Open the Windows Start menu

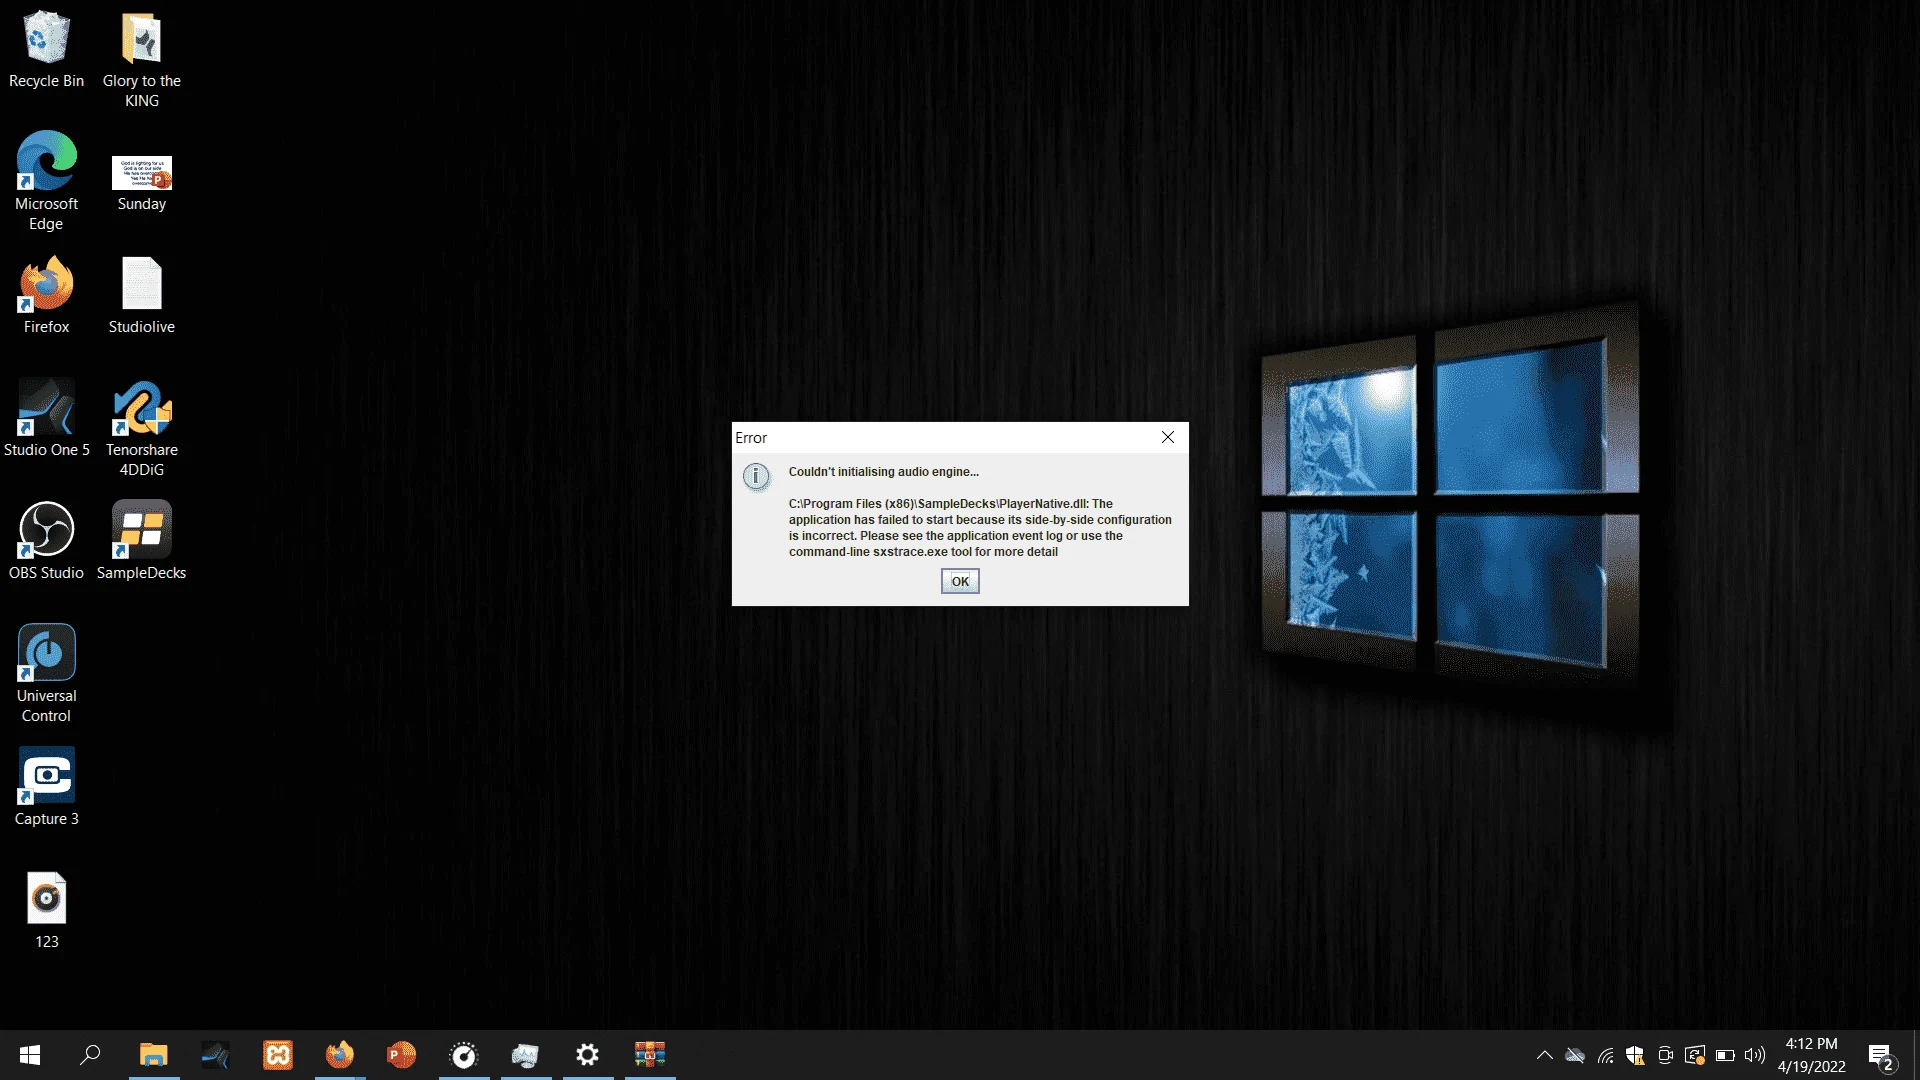point(30,1055)
